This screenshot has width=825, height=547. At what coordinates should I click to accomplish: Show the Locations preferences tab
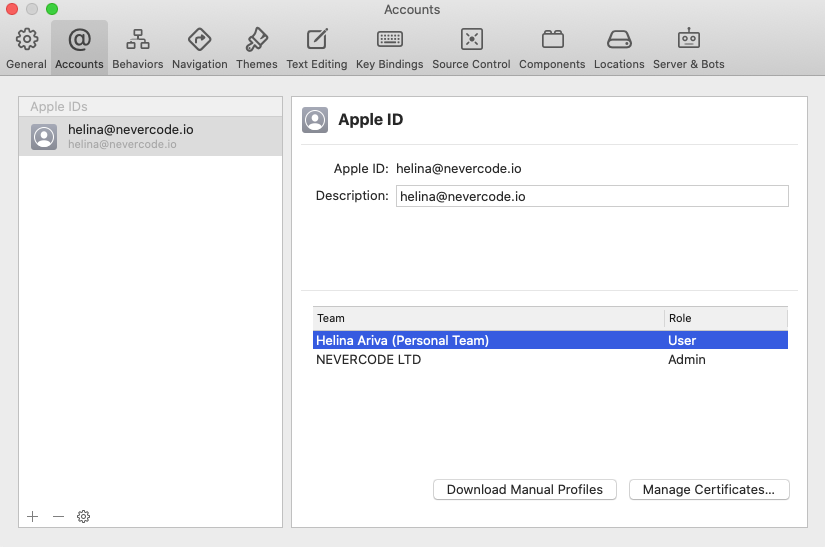[619, 48]
